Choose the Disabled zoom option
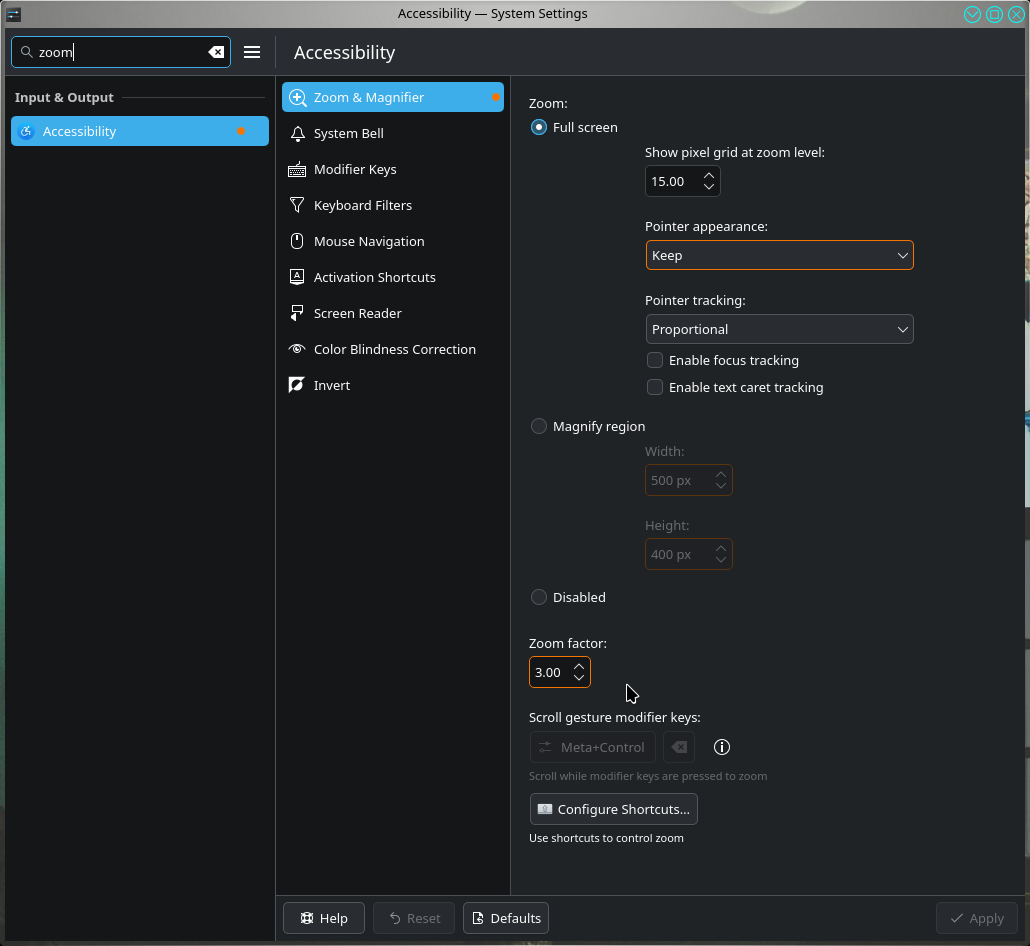Viewport: 1030px width, 946px height. point(539,597)
